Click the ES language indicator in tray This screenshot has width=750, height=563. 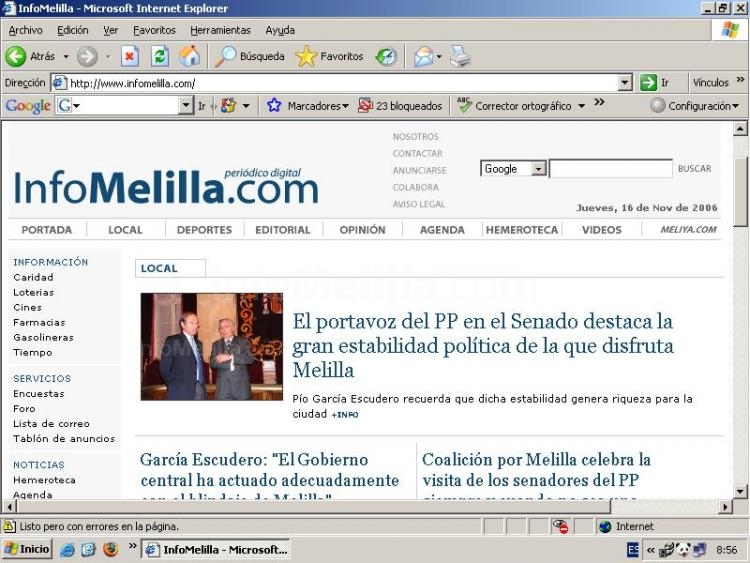[x=632, y=550]
